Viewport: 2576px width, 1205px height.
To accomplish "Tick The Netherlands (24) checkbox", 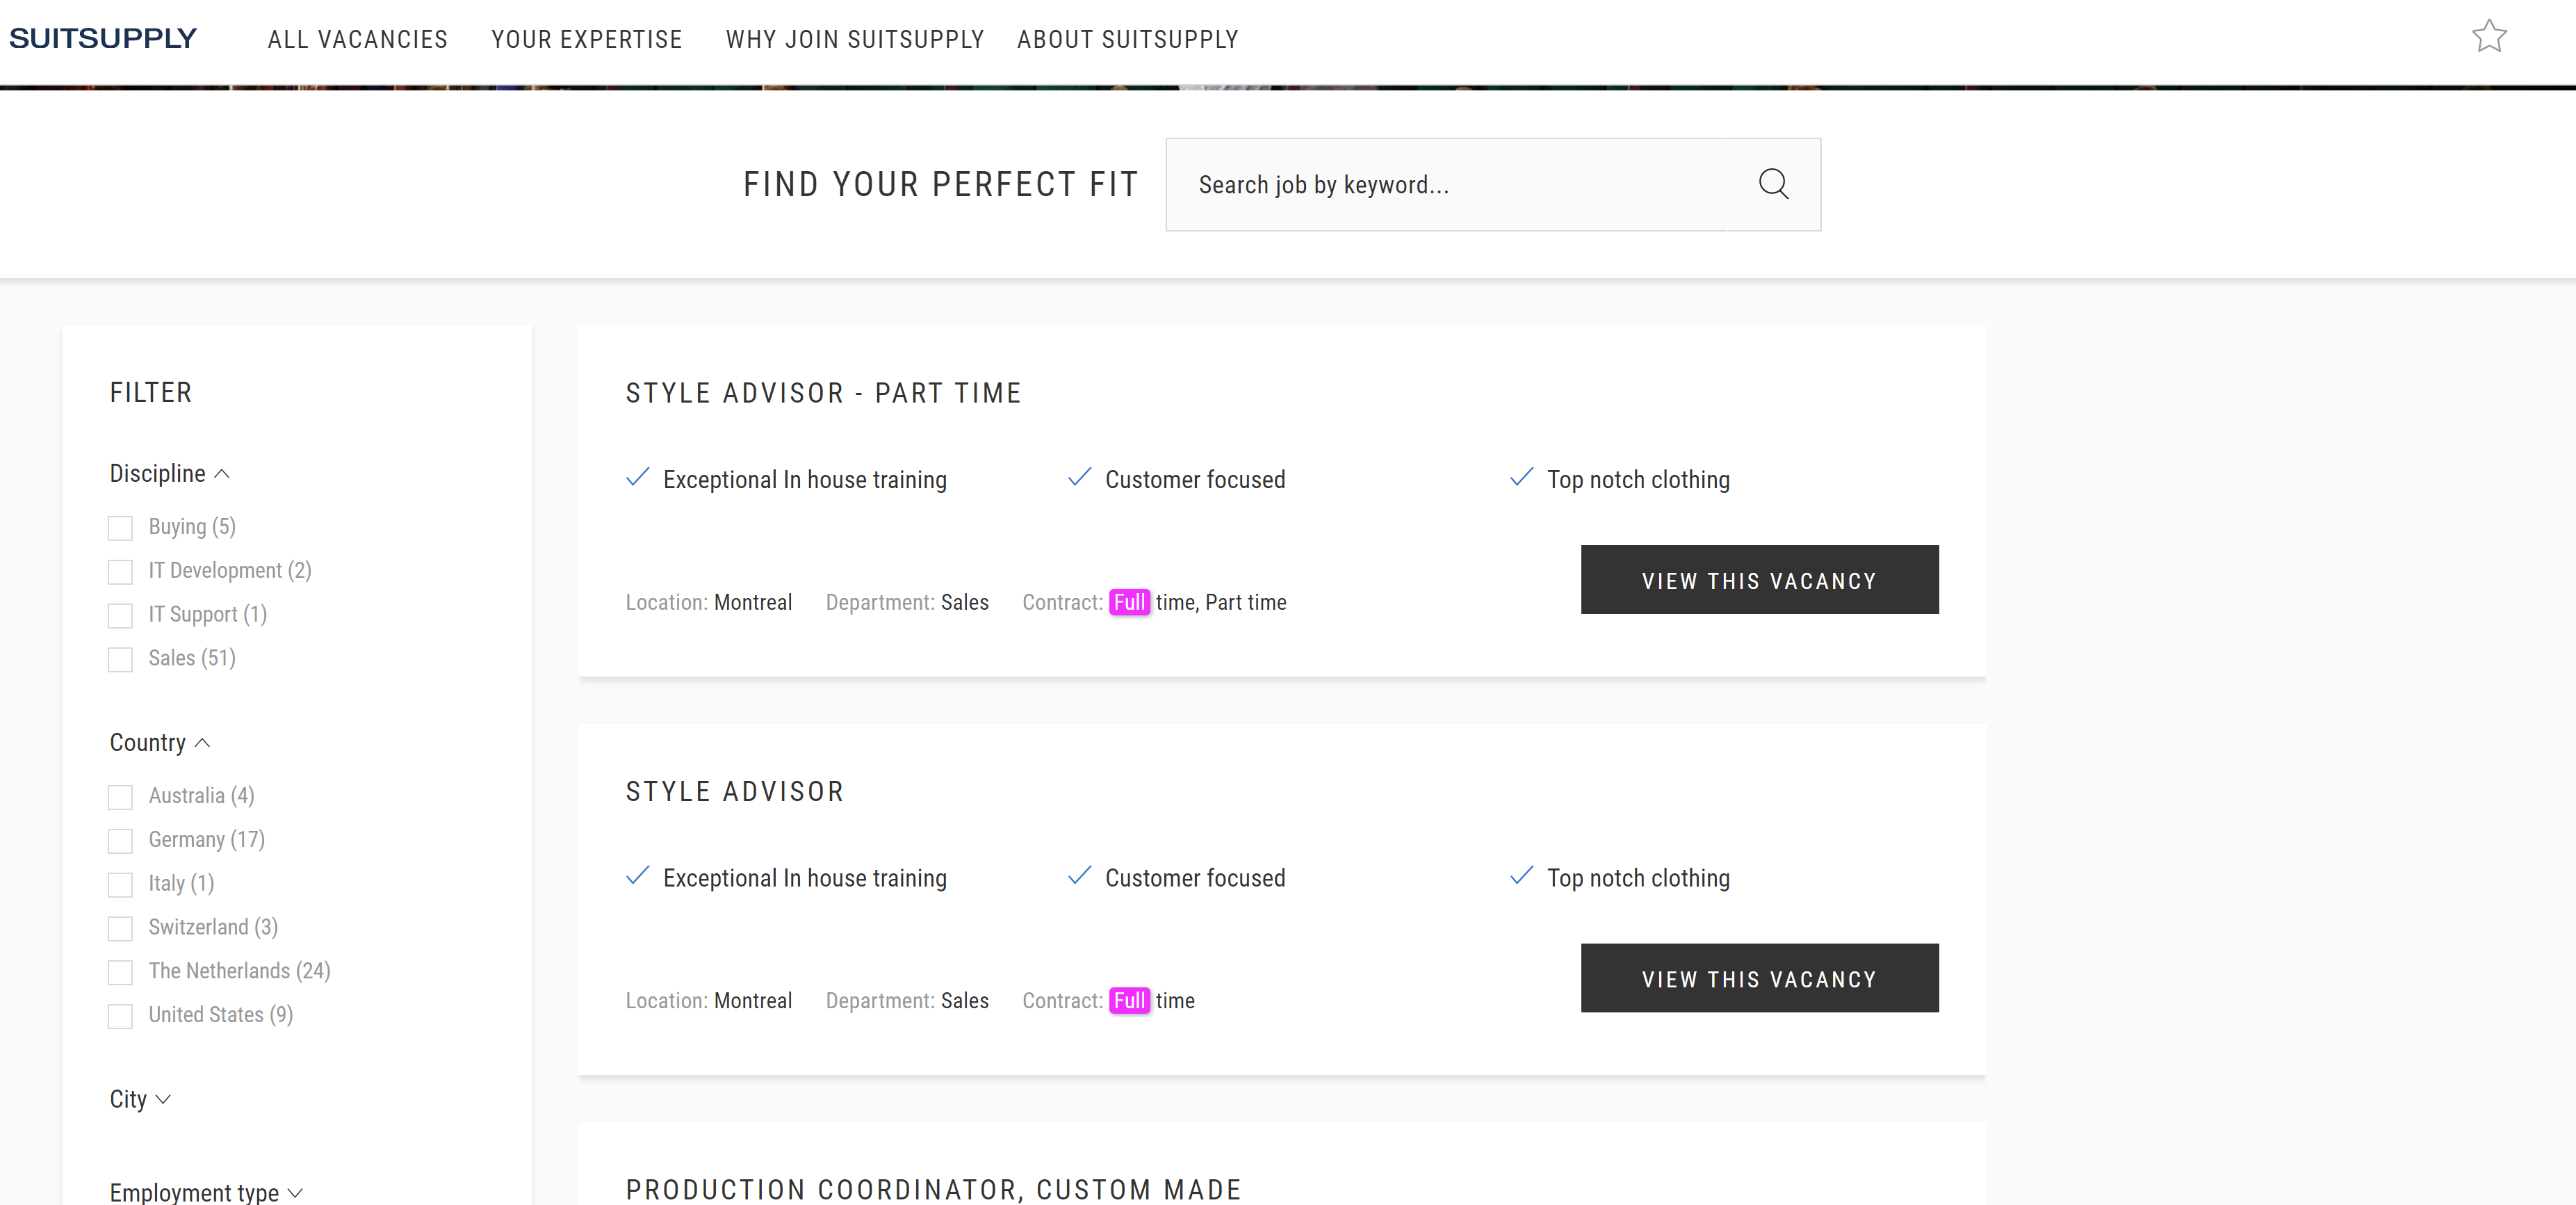I will 120,973.
